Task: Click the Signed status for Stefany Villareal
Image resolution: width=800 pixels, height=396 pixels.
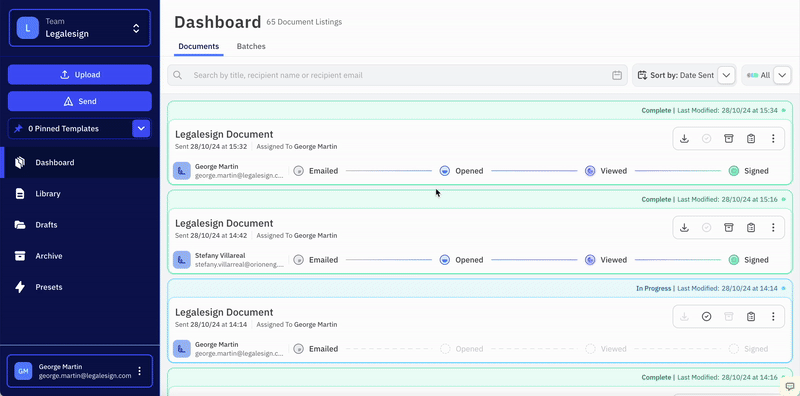Action: (x=748, y=260)
